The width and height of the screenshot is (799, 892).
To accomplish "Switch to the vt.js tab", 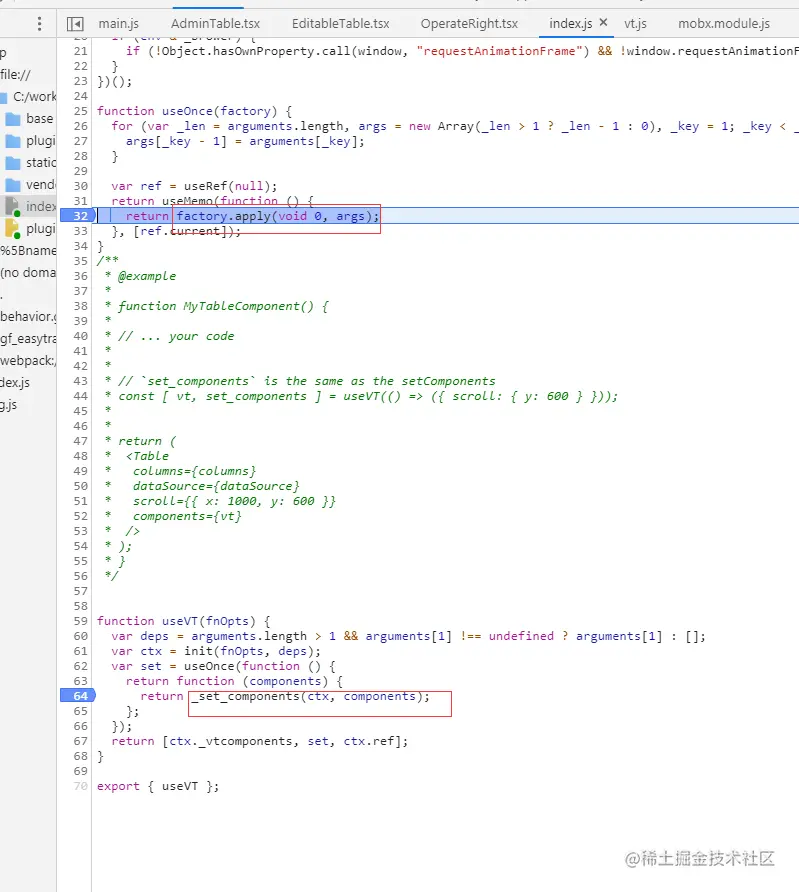I will (635, 24).
